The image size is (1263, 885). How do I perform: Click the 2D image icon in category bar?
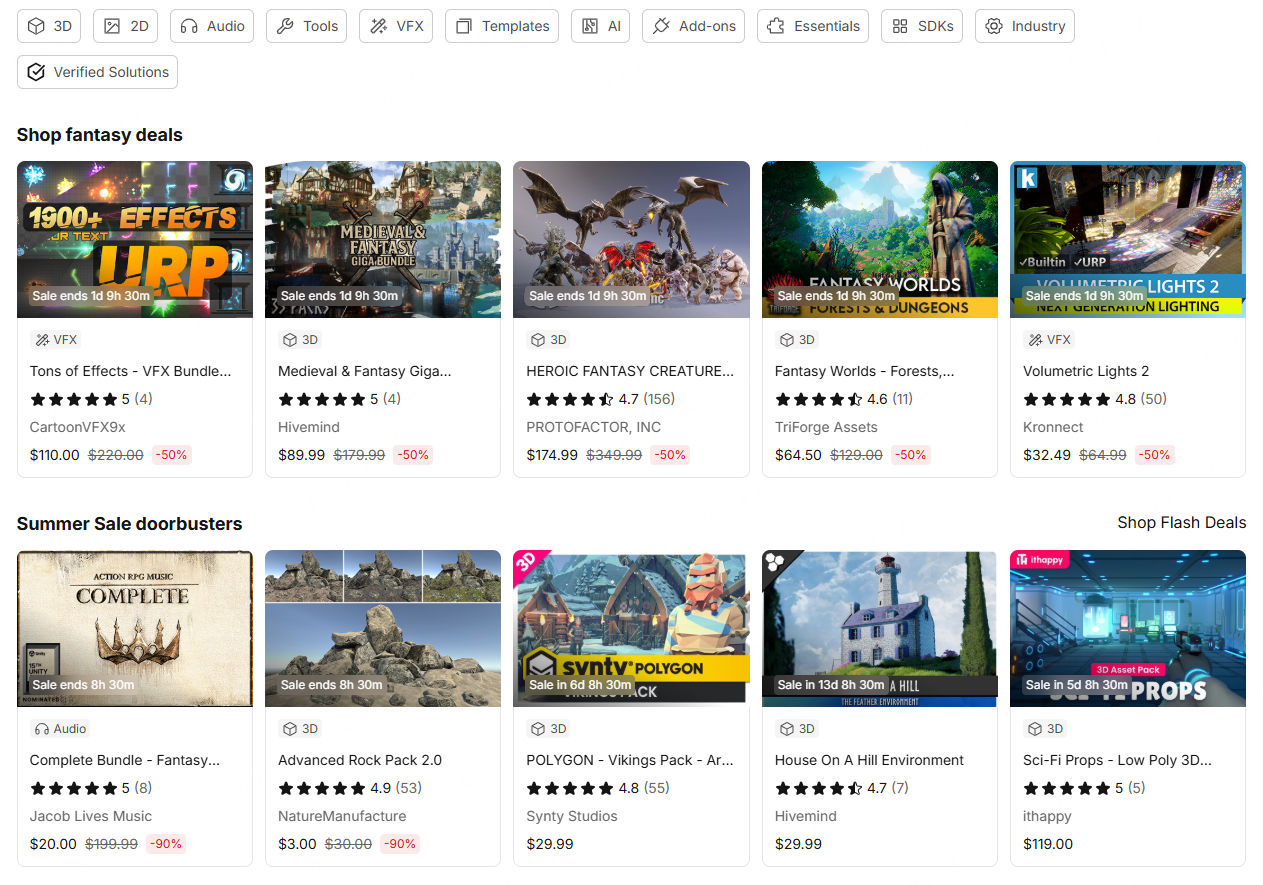(x=112, y=26)
